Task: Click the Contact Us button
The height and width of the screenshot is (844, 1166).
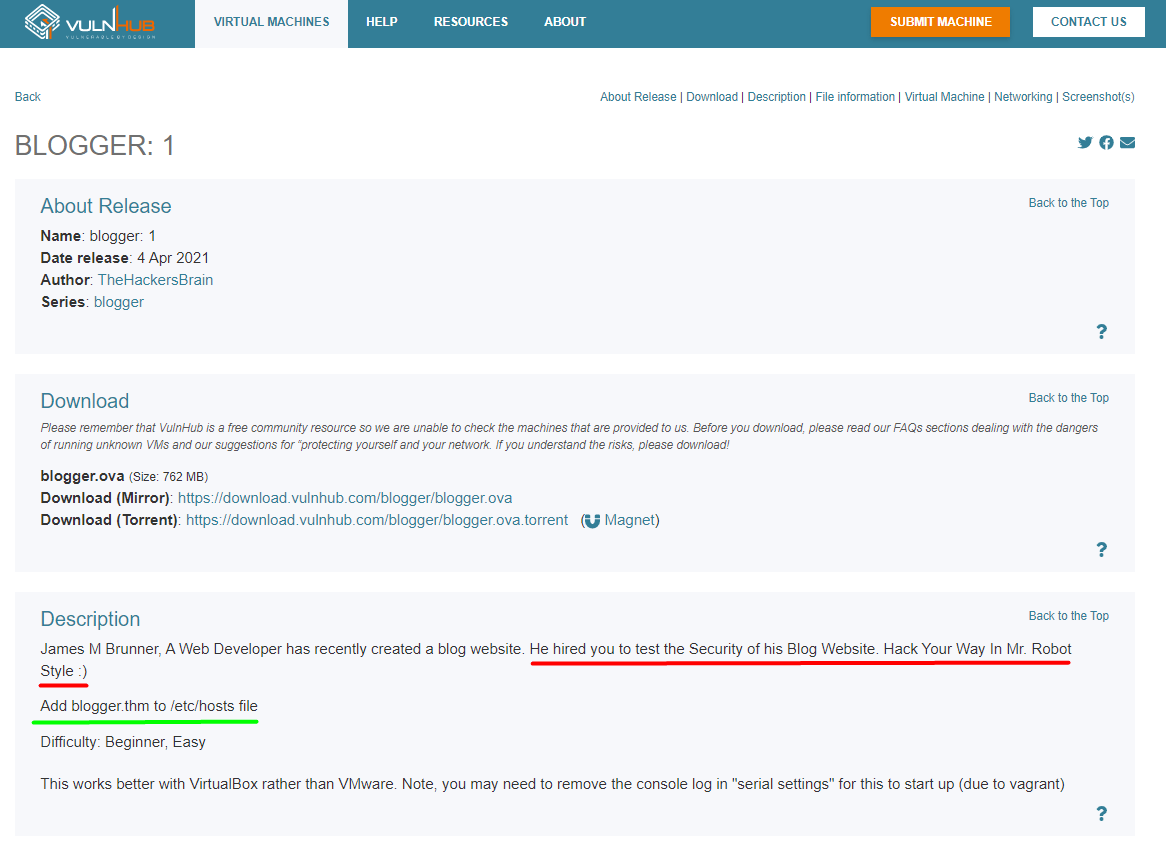Action: pos(1089,22)
